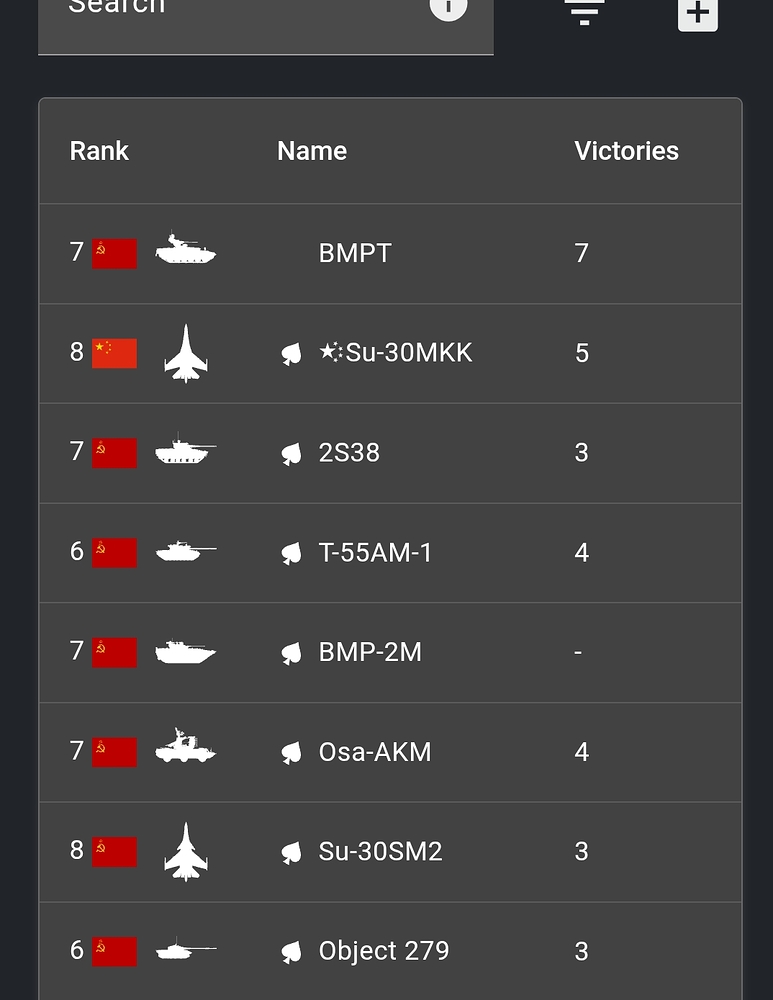This screenshot has width=773, height=1000.
Task: Click the spade icon beside 2S38
Action: [x=291, y=454]
